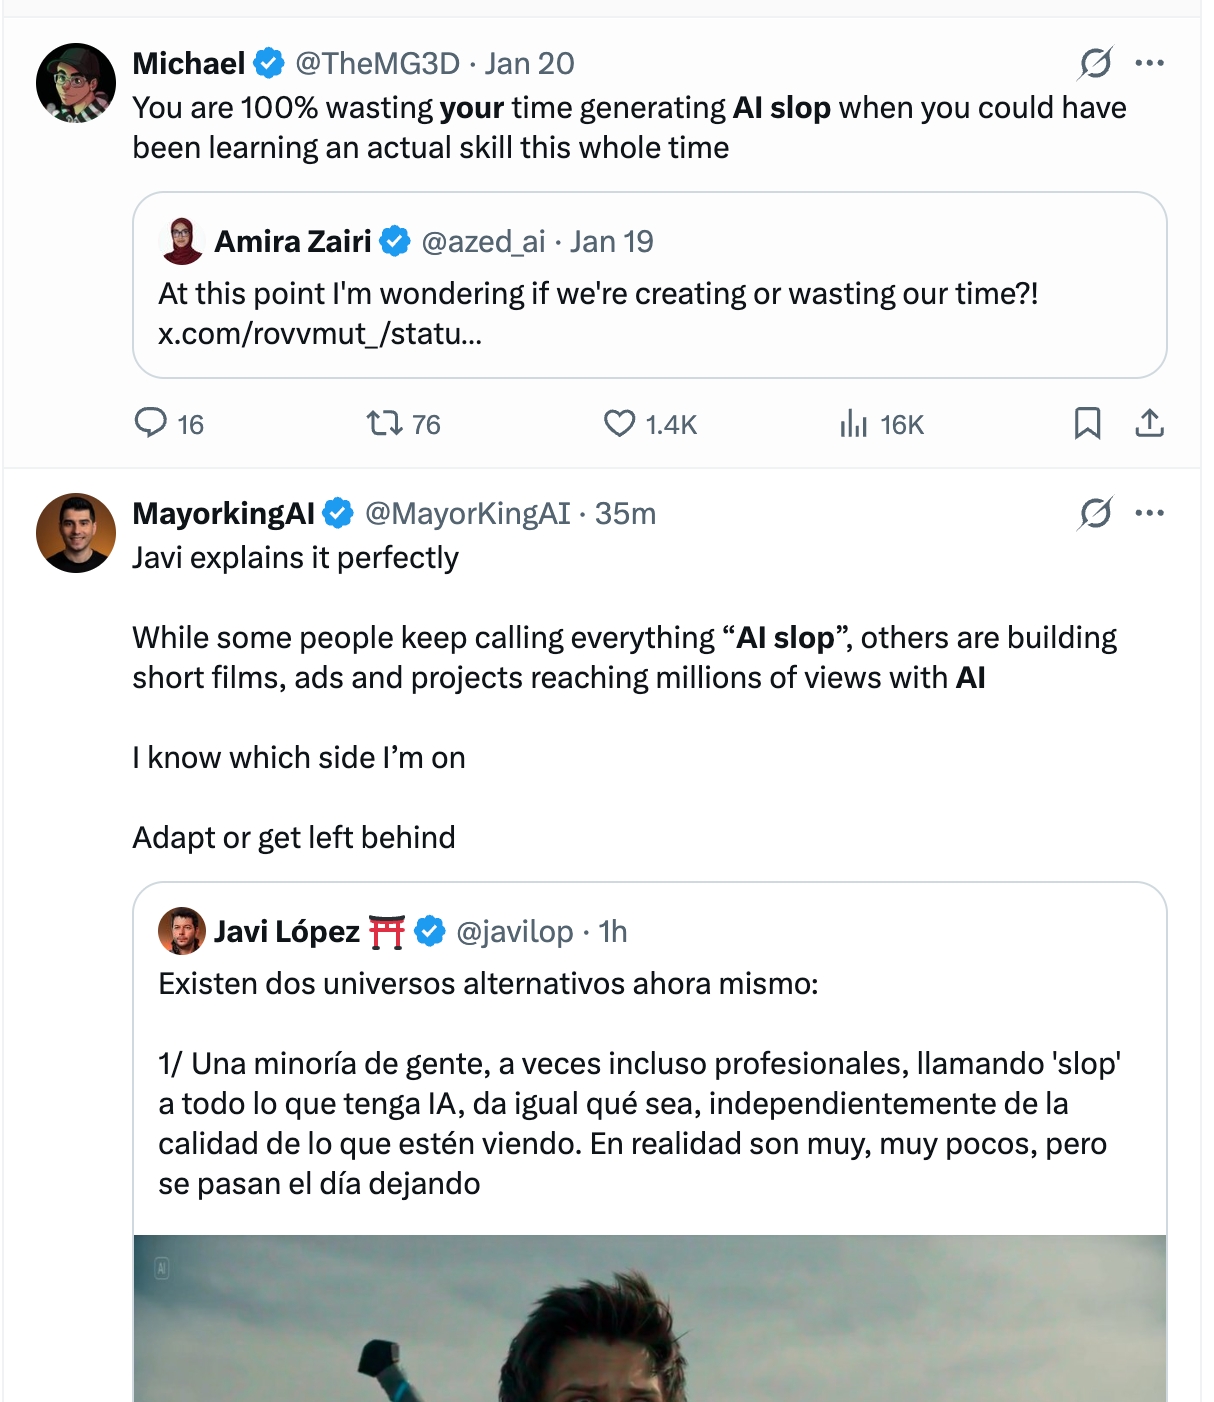Open view analytics for Michael's tweet
Viewport: 1214px width, 1402px height.
click(856, 424)
